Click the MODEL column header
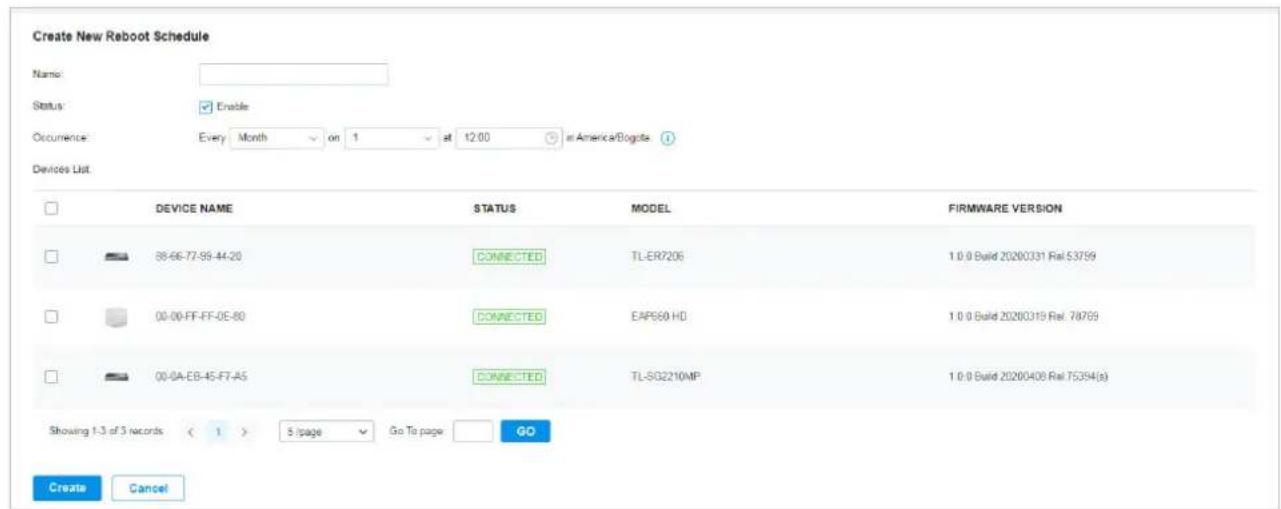Screen dimensions: 1281x509 (650, 210)
